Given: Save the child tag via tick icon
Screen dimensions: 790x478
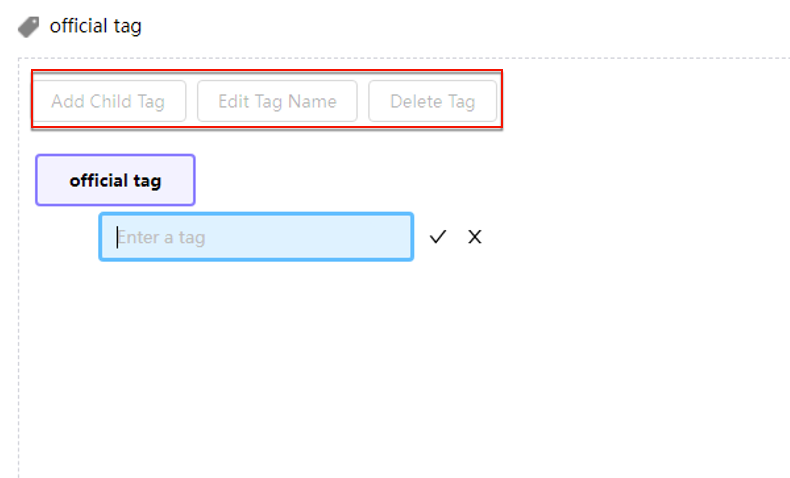Looking at the screenshot, I should [x=438, y=237].
